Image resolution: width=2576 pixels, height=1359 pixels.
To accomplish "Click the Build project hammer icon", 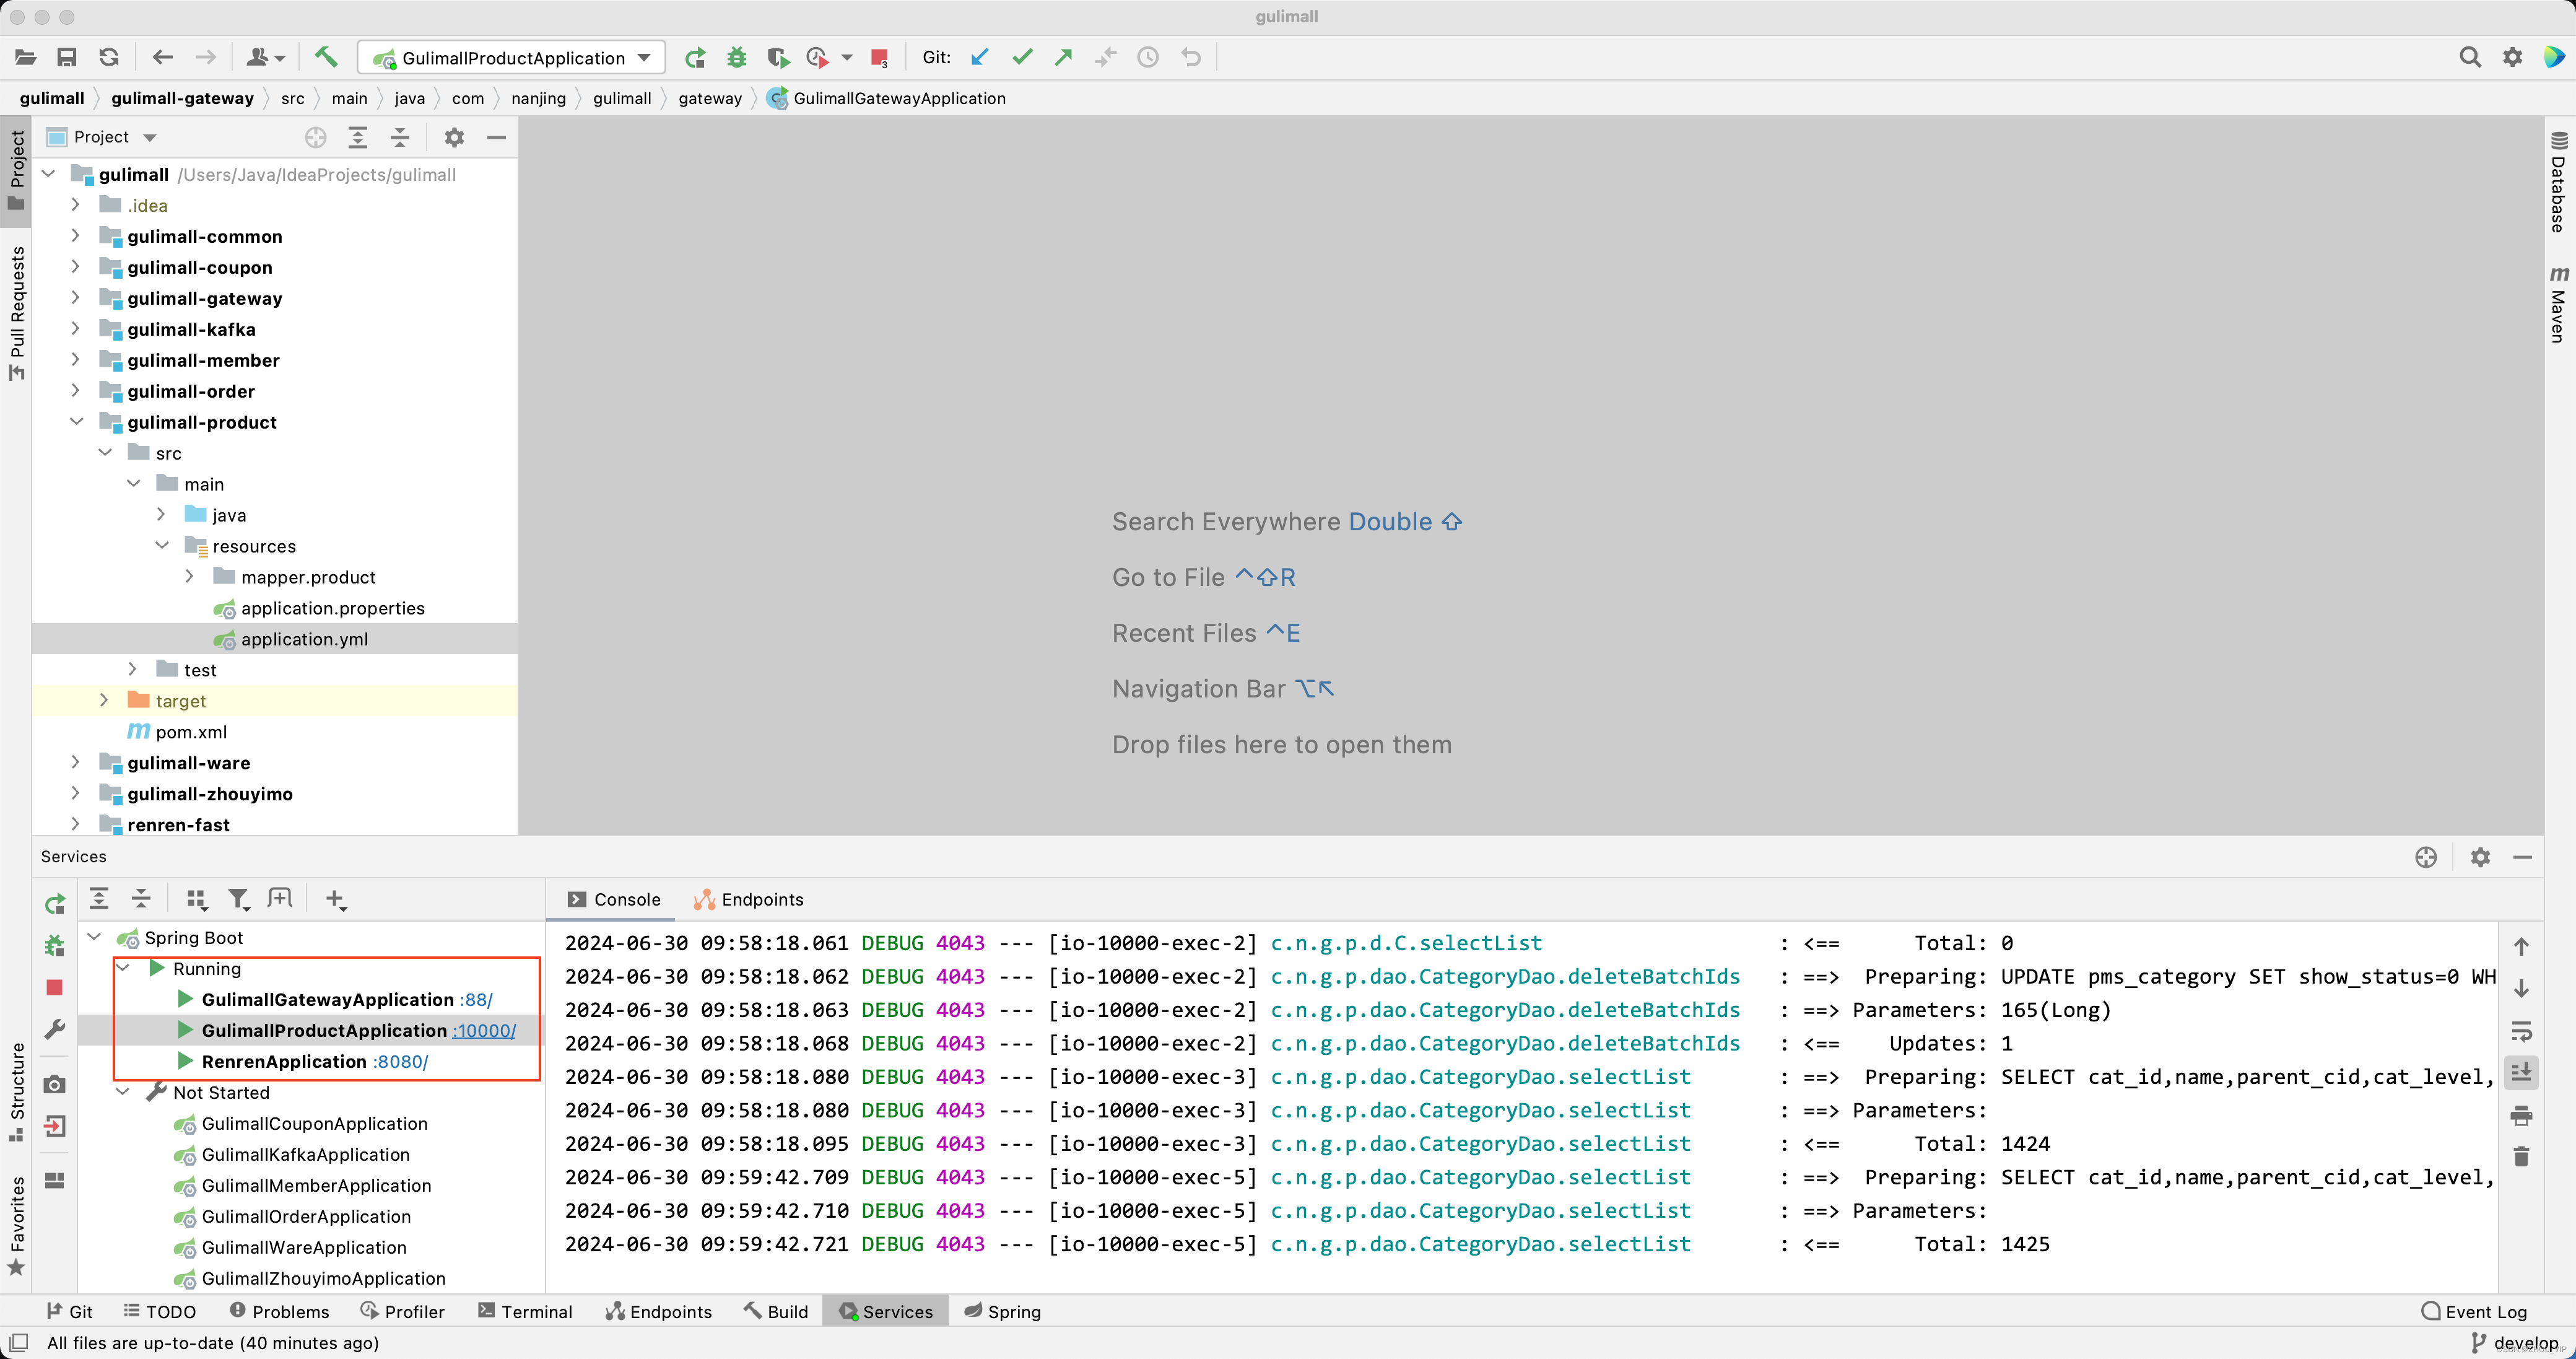I will [325, 57].
